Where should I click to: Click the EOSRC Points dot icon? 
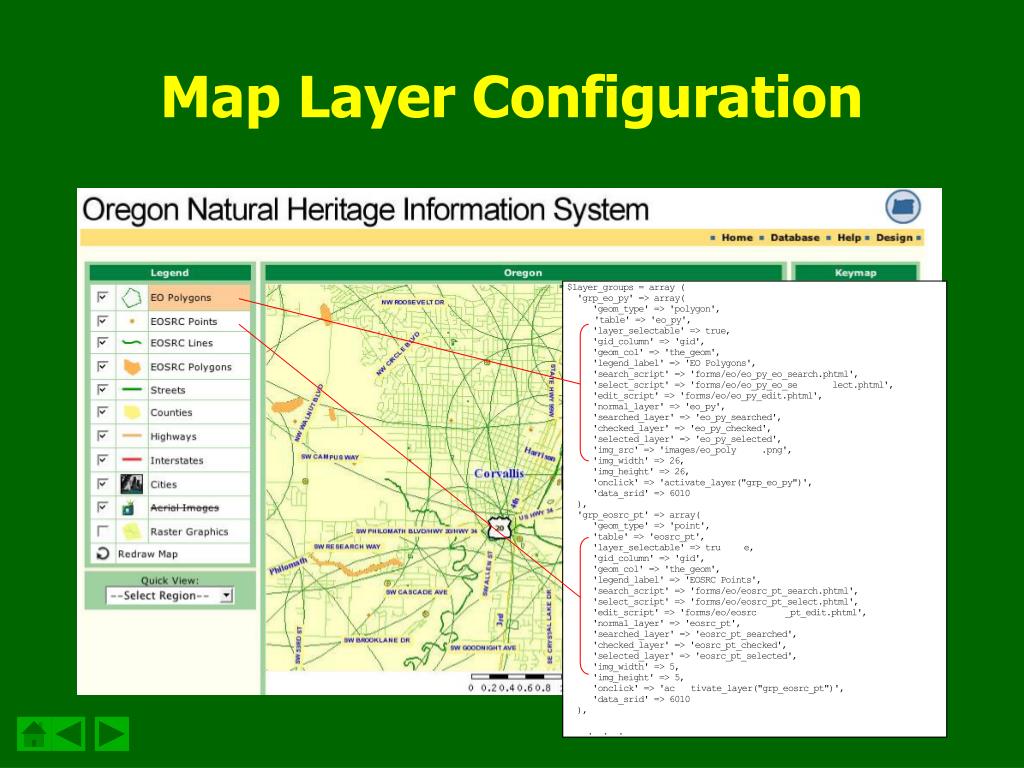132,321
